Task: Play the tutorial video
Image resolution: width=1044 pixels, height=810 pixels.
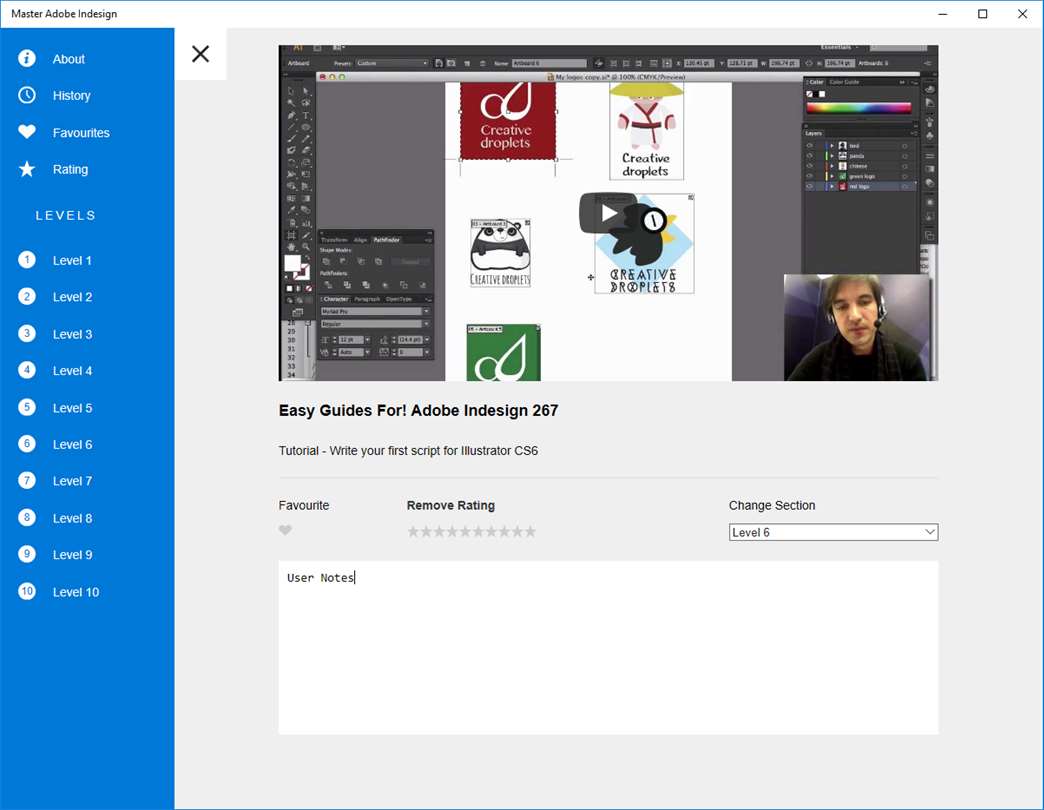Action: tap(608, 213)
